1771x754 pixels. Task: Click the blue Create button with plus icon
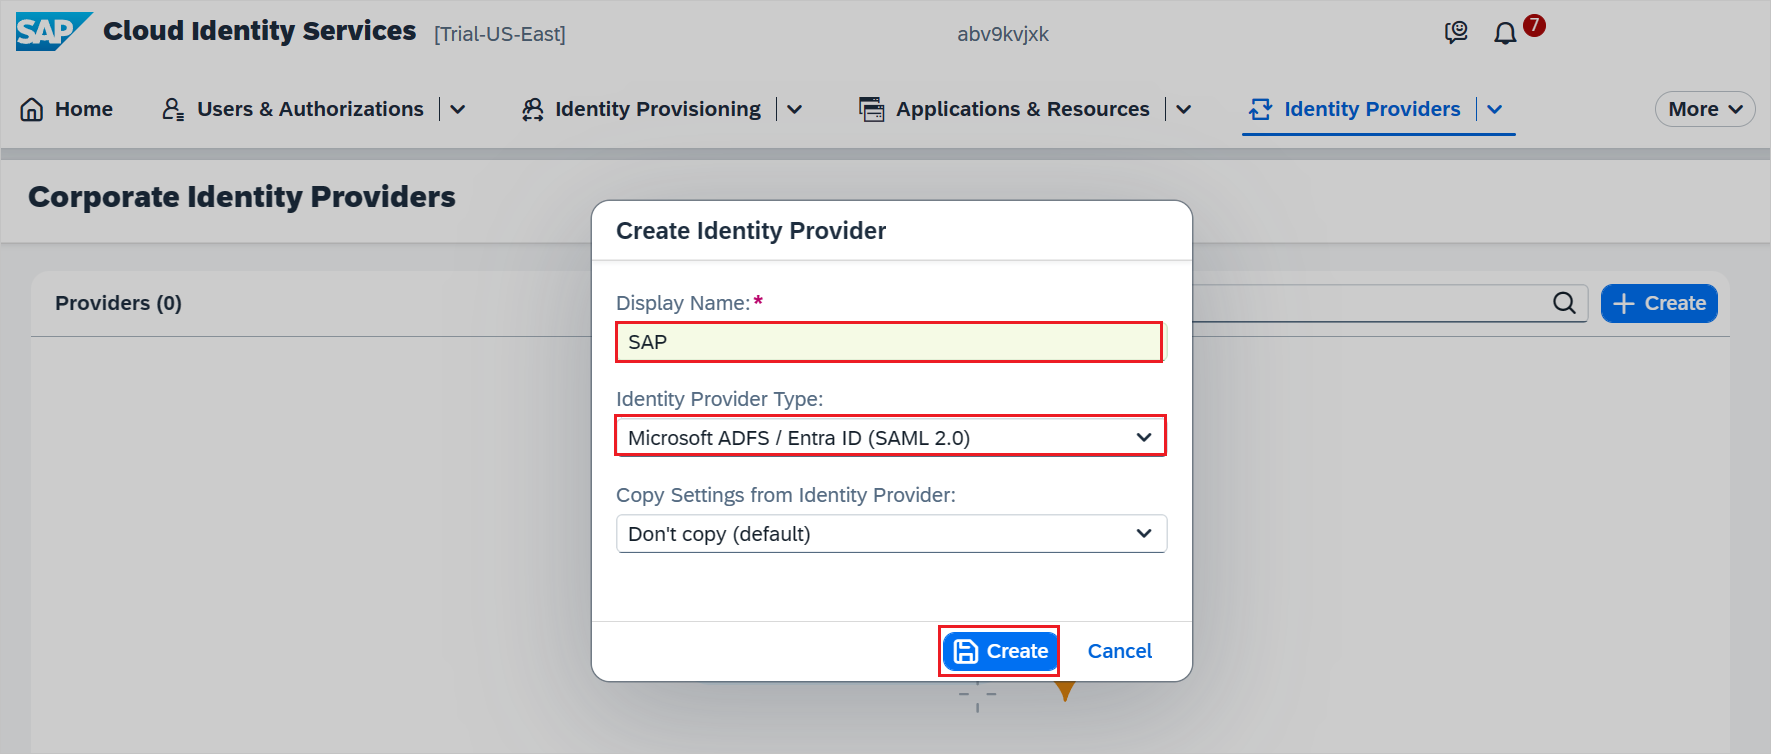1658,302
